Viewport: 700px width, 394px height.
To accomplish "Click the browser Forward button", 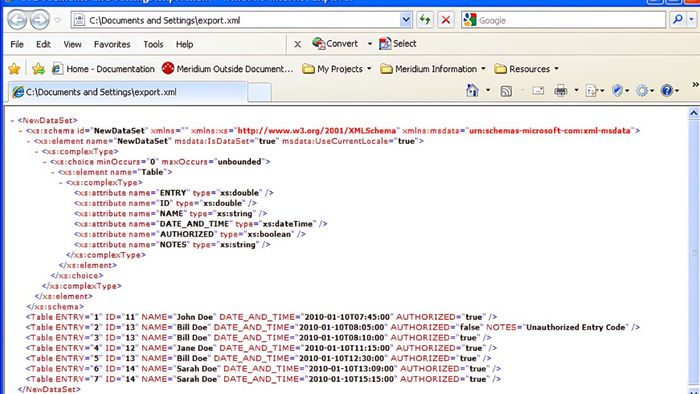I will [x=40, y=20].
